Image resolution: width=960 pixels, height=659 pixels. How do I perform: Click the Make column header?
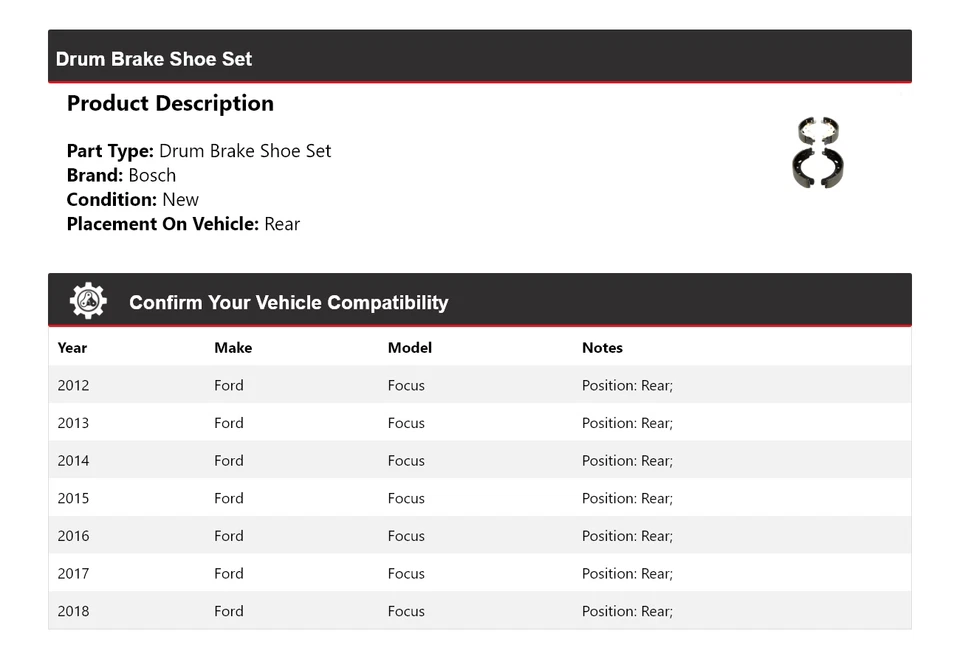point(233,348)
